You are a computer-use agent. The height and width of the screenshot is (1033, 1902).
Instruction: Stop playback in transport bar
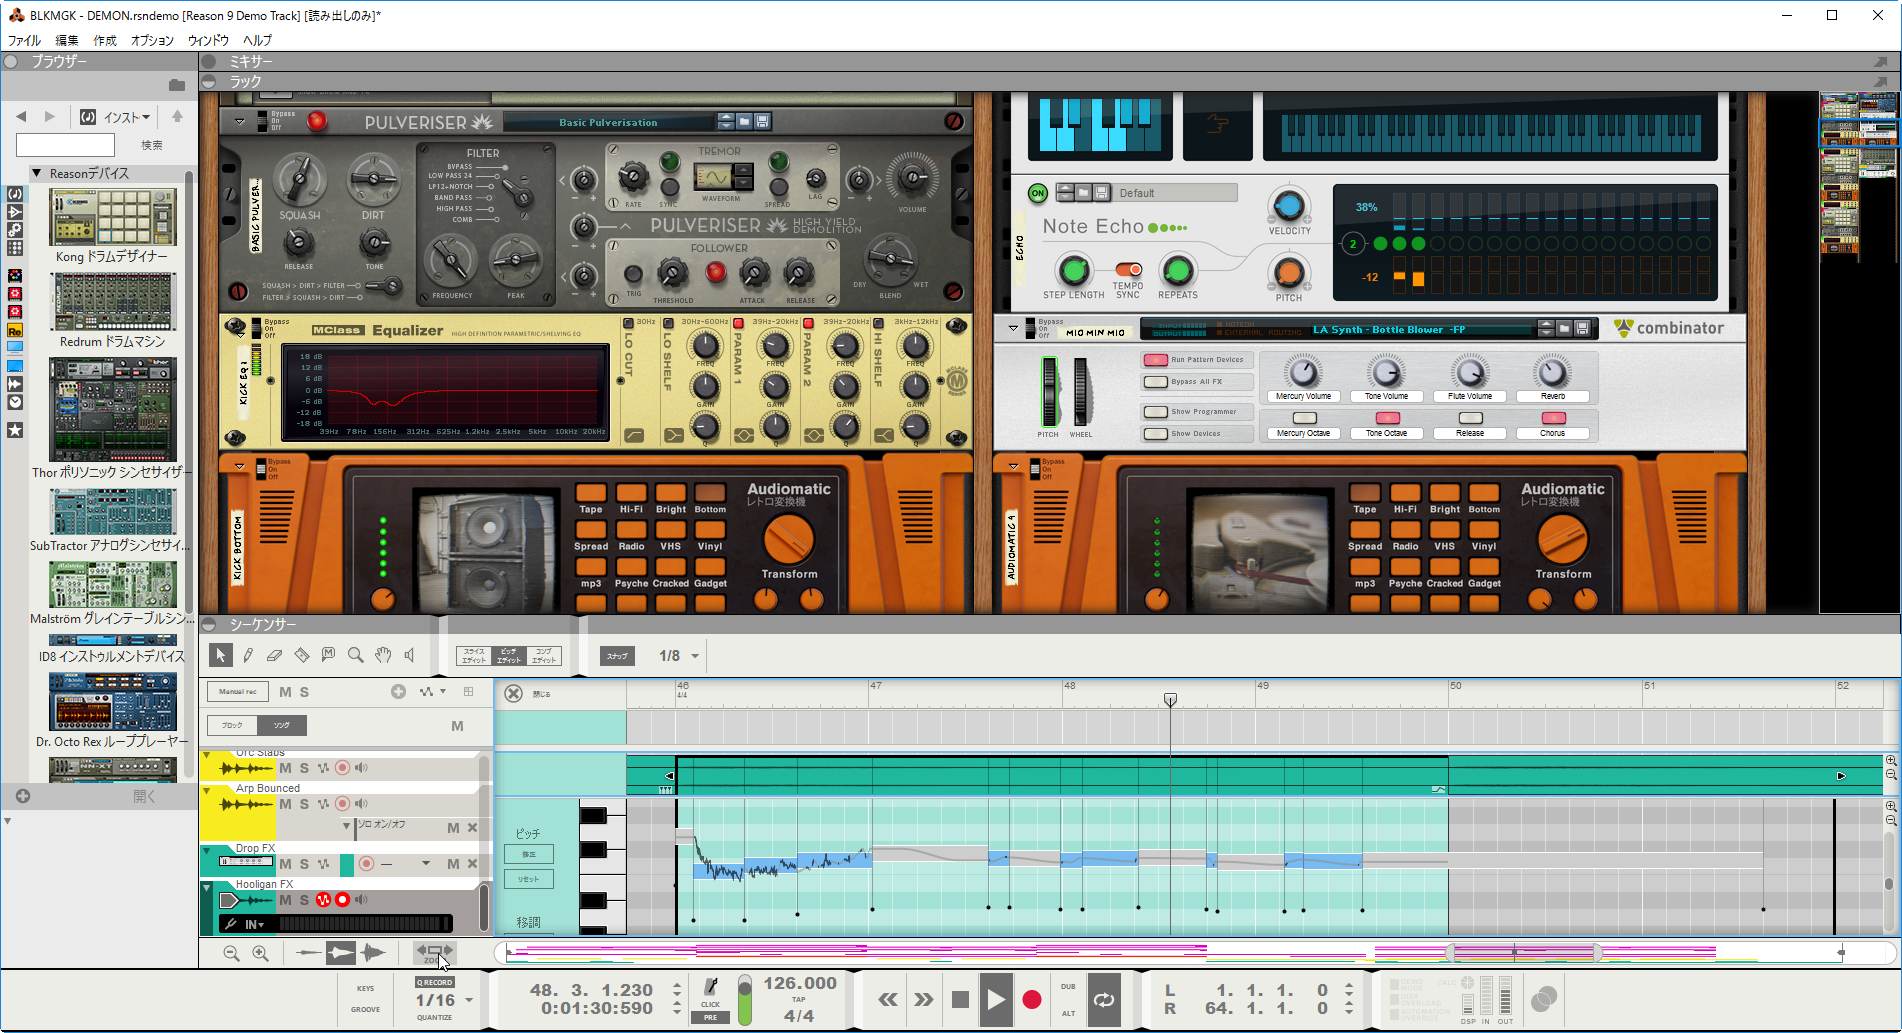(x=960, y=999)
